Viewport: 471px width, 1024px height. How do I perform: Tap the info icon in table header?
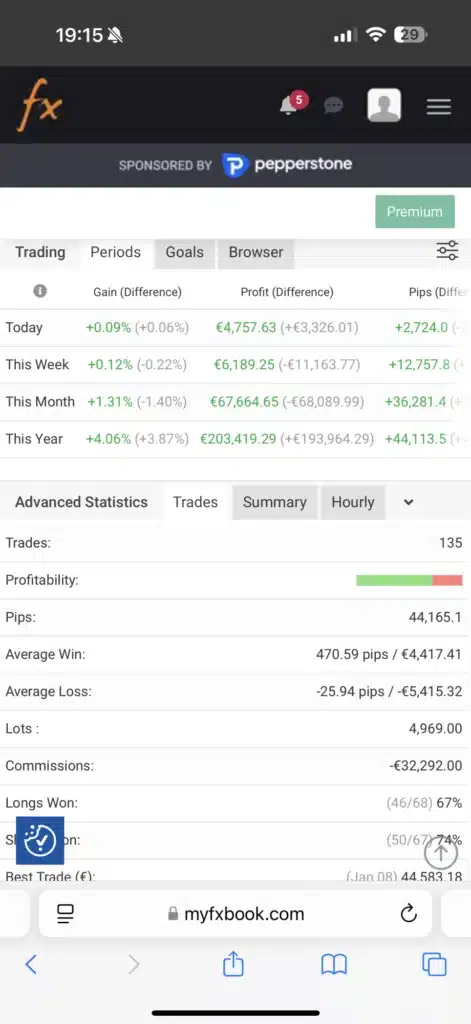point(40,291)
